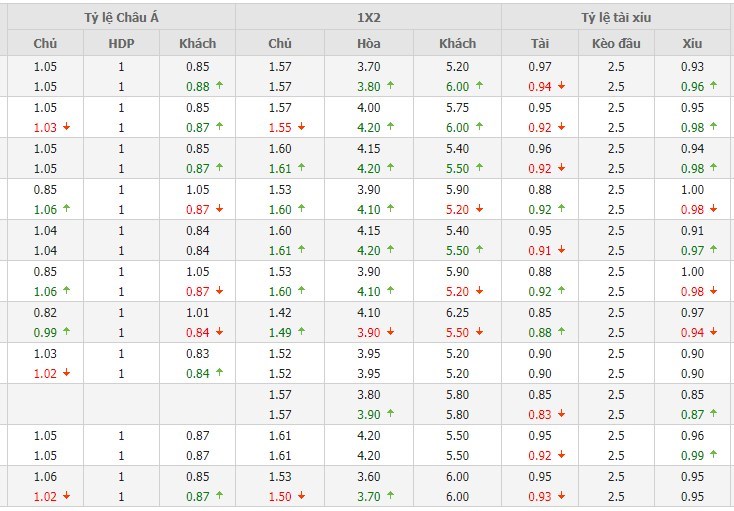Click the red down arrow beside 1.50
This screenshot has width=734, height=511.
pyautogui.click(x=301, y=496)
